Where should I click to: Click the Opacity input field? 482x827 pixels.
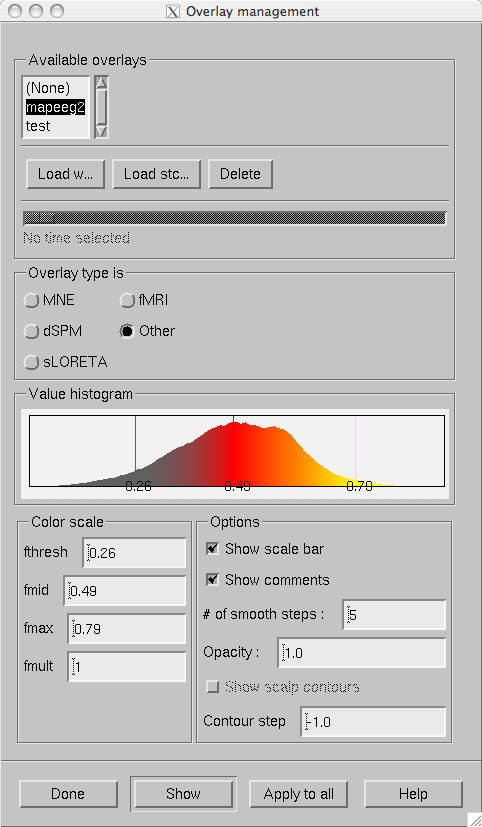362,653
